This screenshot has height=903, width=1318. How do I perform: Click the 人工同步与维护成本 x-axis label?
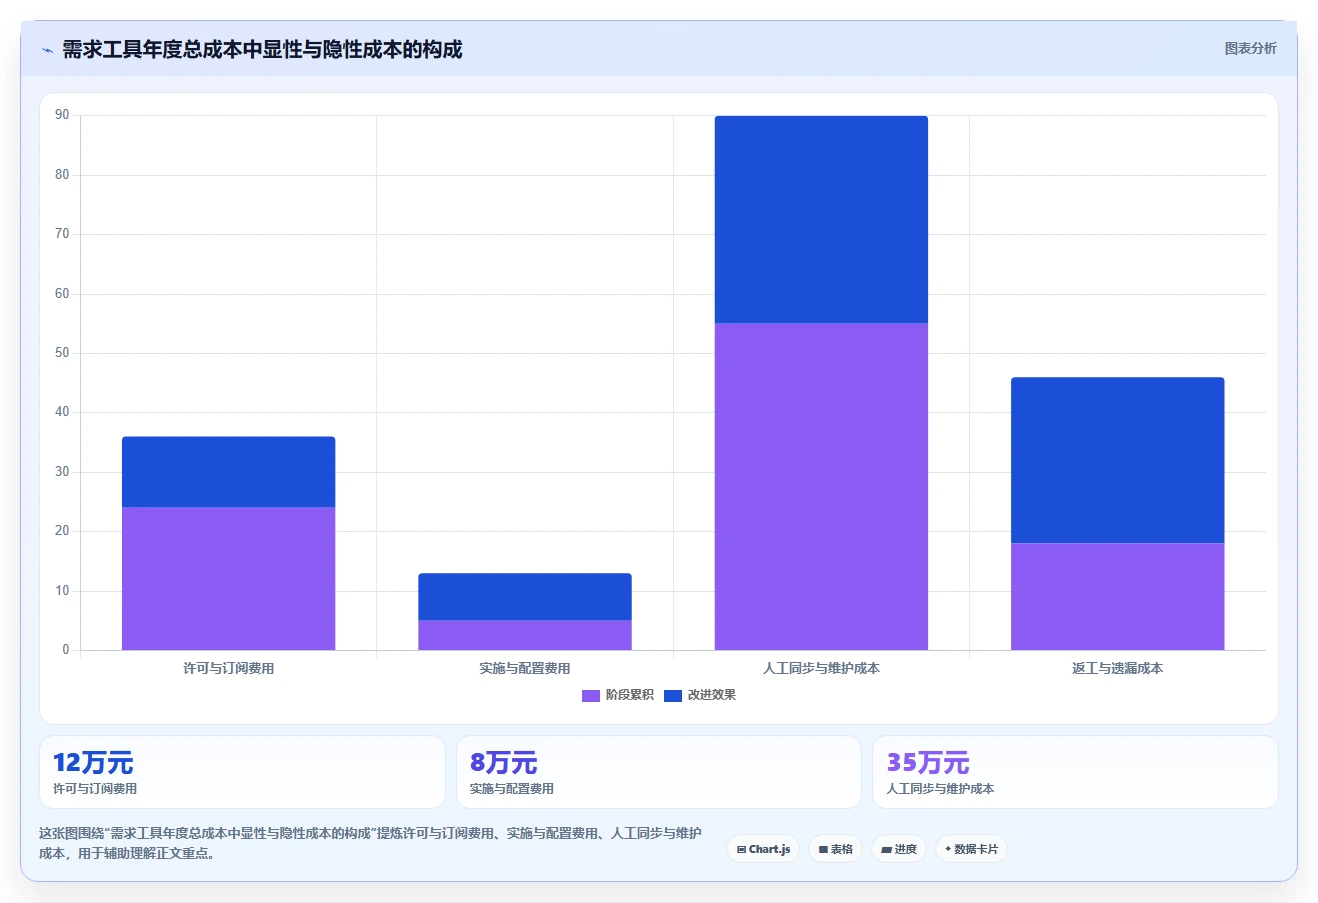click(x=821, y=668)
